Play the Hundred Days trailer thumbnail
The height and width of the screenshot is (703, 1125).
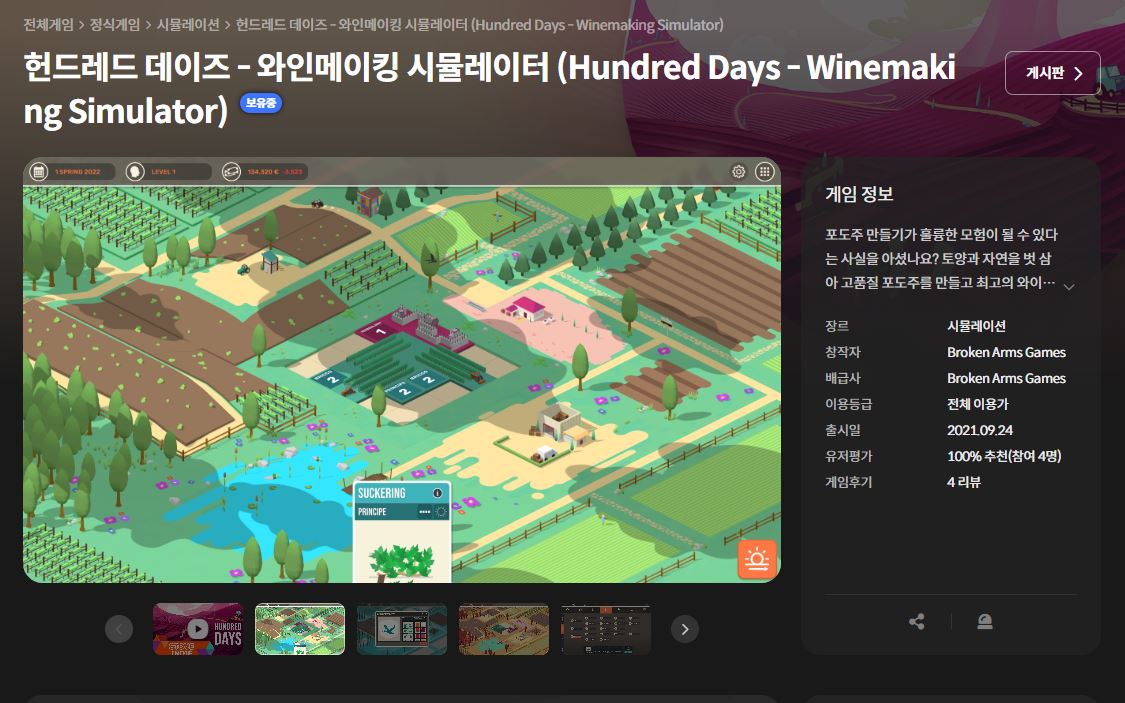pos(198,629)
